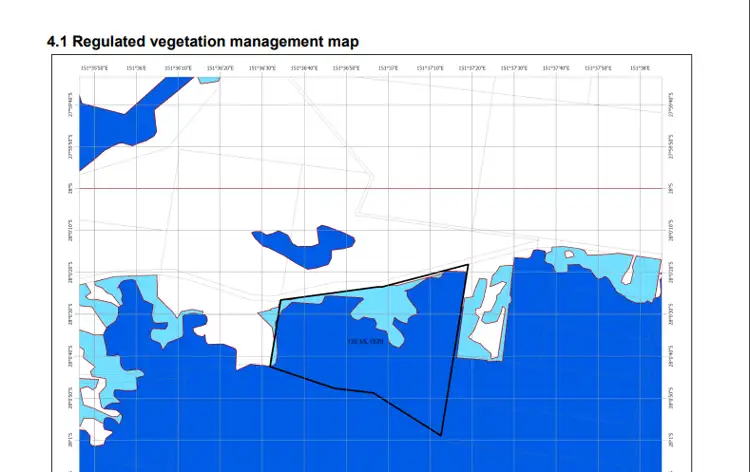Click the 28°S latitude label on the right margin
The image size is (750, 472).
point(670,188)
